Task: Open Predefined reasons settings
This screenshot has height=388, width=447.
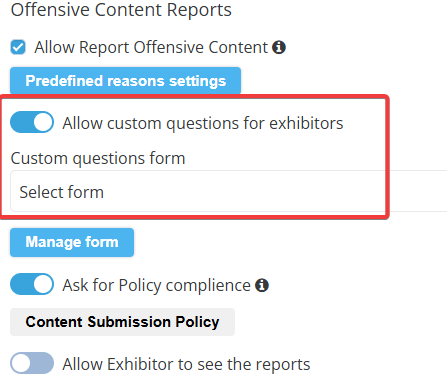Action: (125, 81)
